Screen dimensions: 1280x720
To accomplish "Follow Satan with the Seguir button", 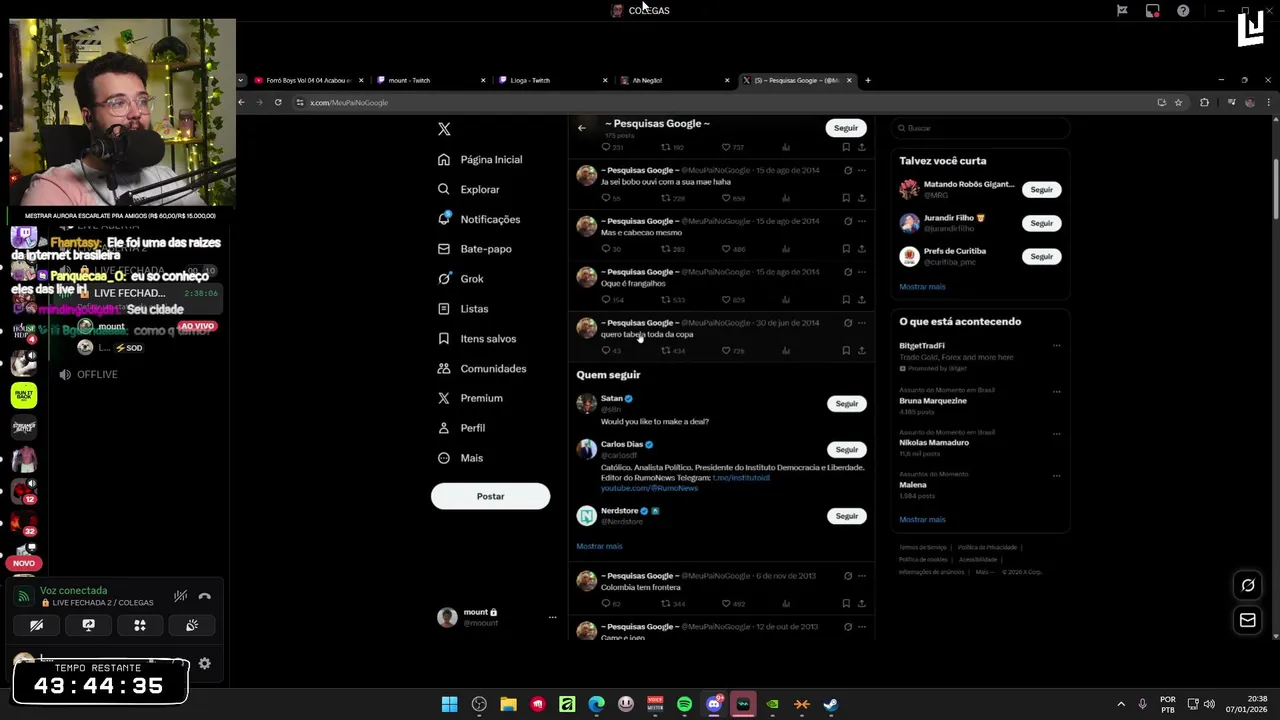I will coord(847,403).
